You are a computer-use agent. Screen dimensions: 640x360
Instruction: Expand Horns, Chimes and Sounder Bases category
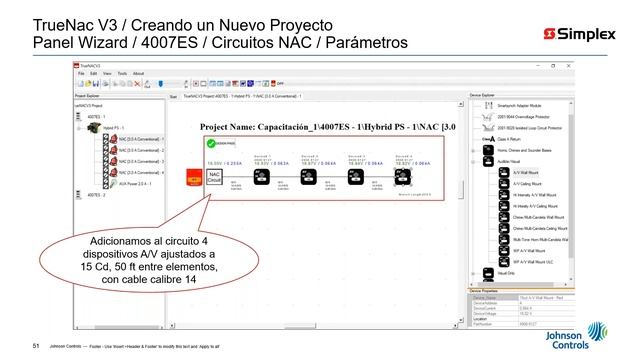[473, 151]
